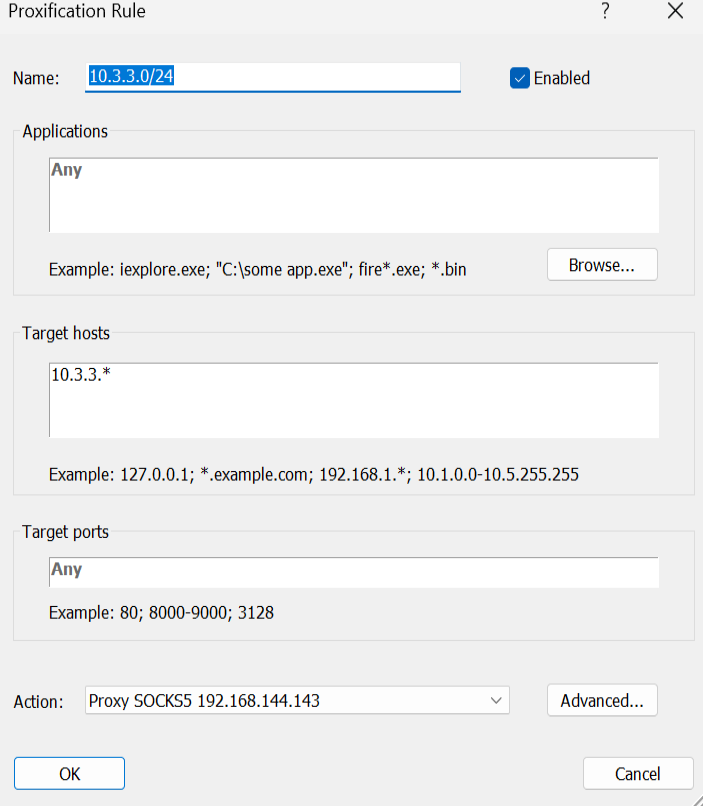703x806 pixels.
Task: Click the Name: label
Action: [36, 78]
